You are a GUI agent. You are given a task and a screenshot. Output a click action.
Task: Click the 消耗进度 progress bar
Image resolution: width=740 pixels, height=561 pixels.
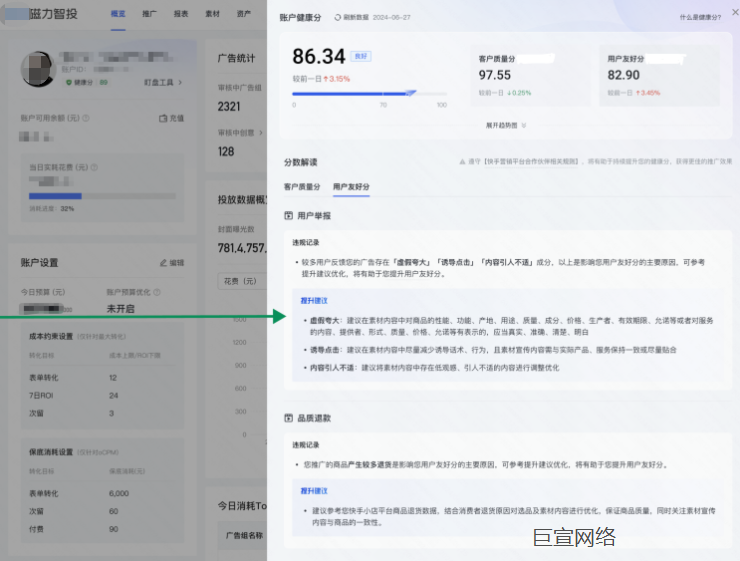point(102,196)
